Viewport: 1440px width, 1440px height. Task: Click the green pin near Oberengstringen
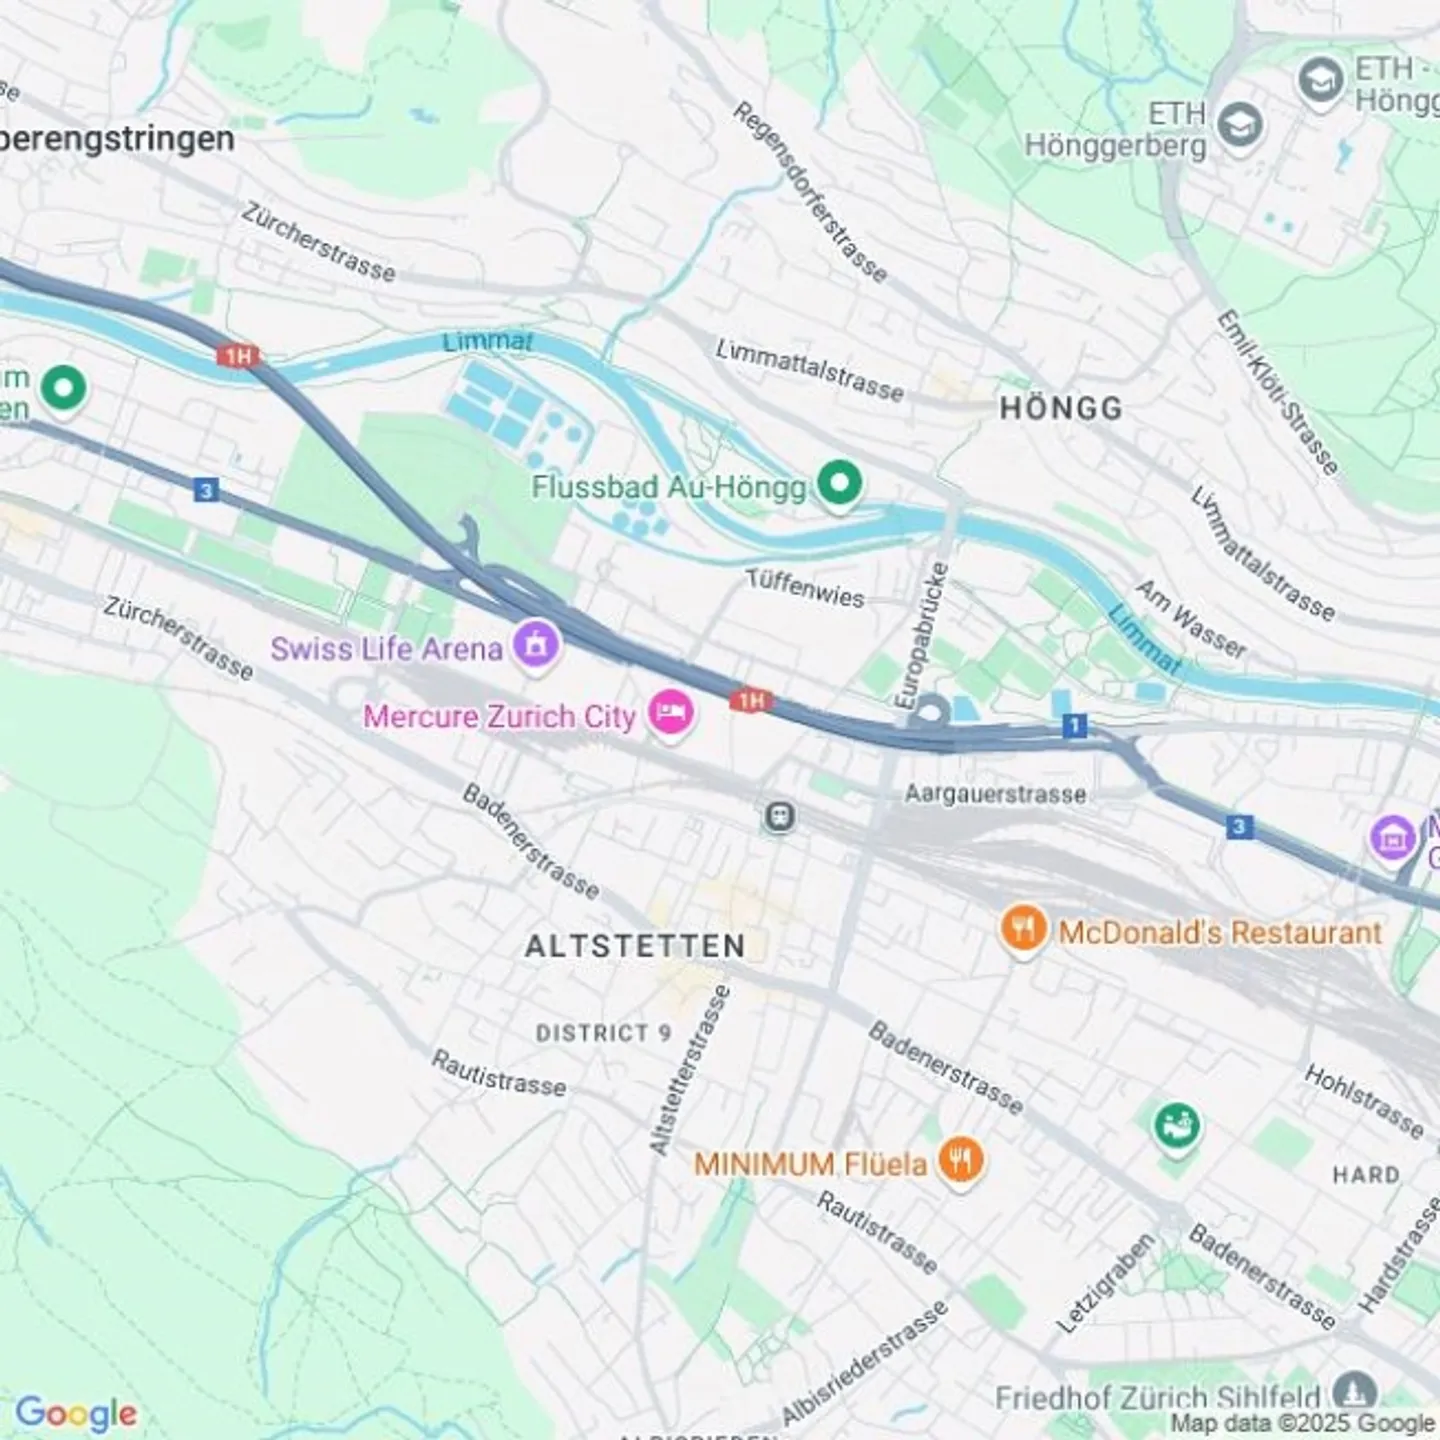click(64, 389)
